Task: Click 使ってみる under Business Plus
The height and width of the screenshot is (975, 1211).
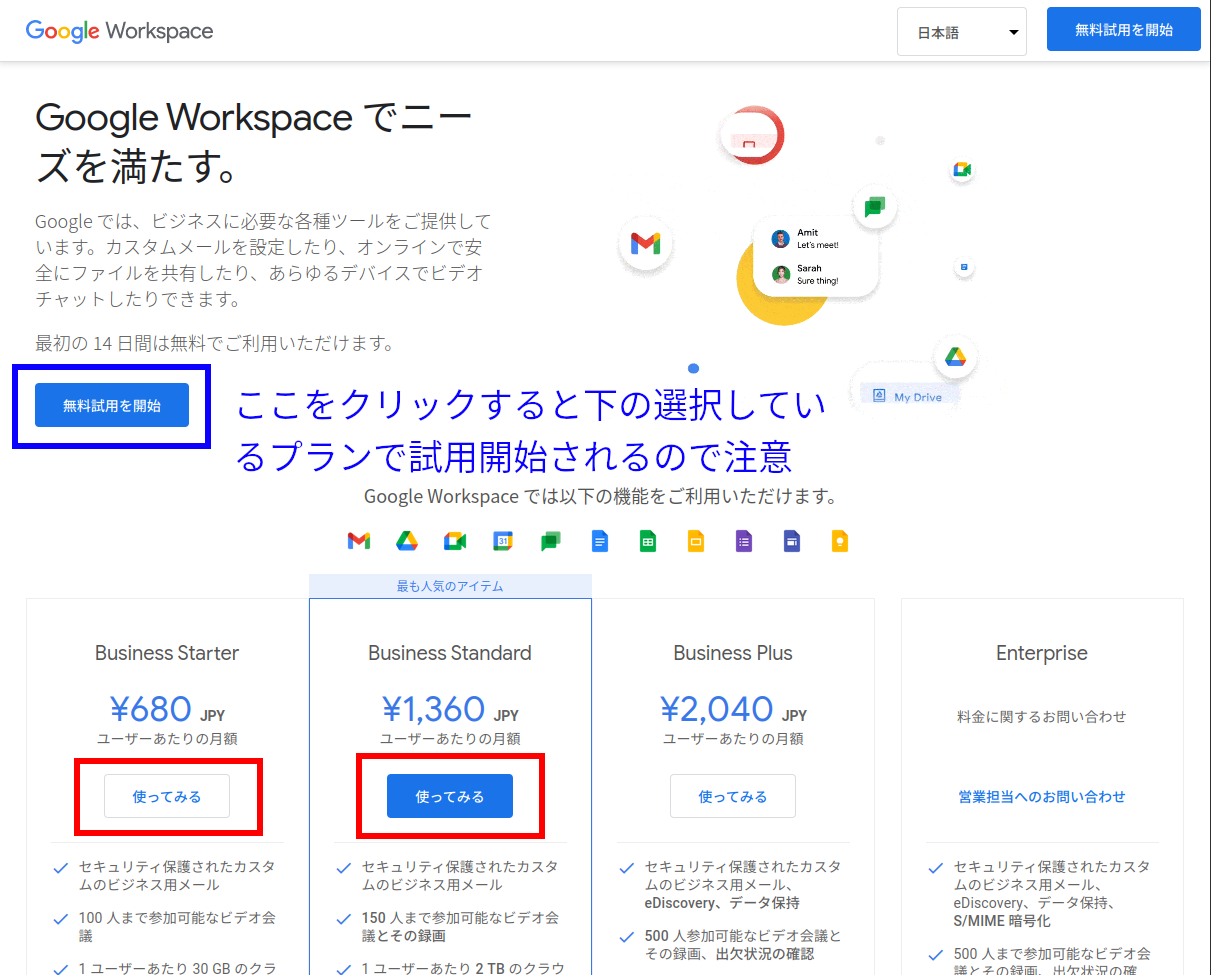Action: (733, 796)
